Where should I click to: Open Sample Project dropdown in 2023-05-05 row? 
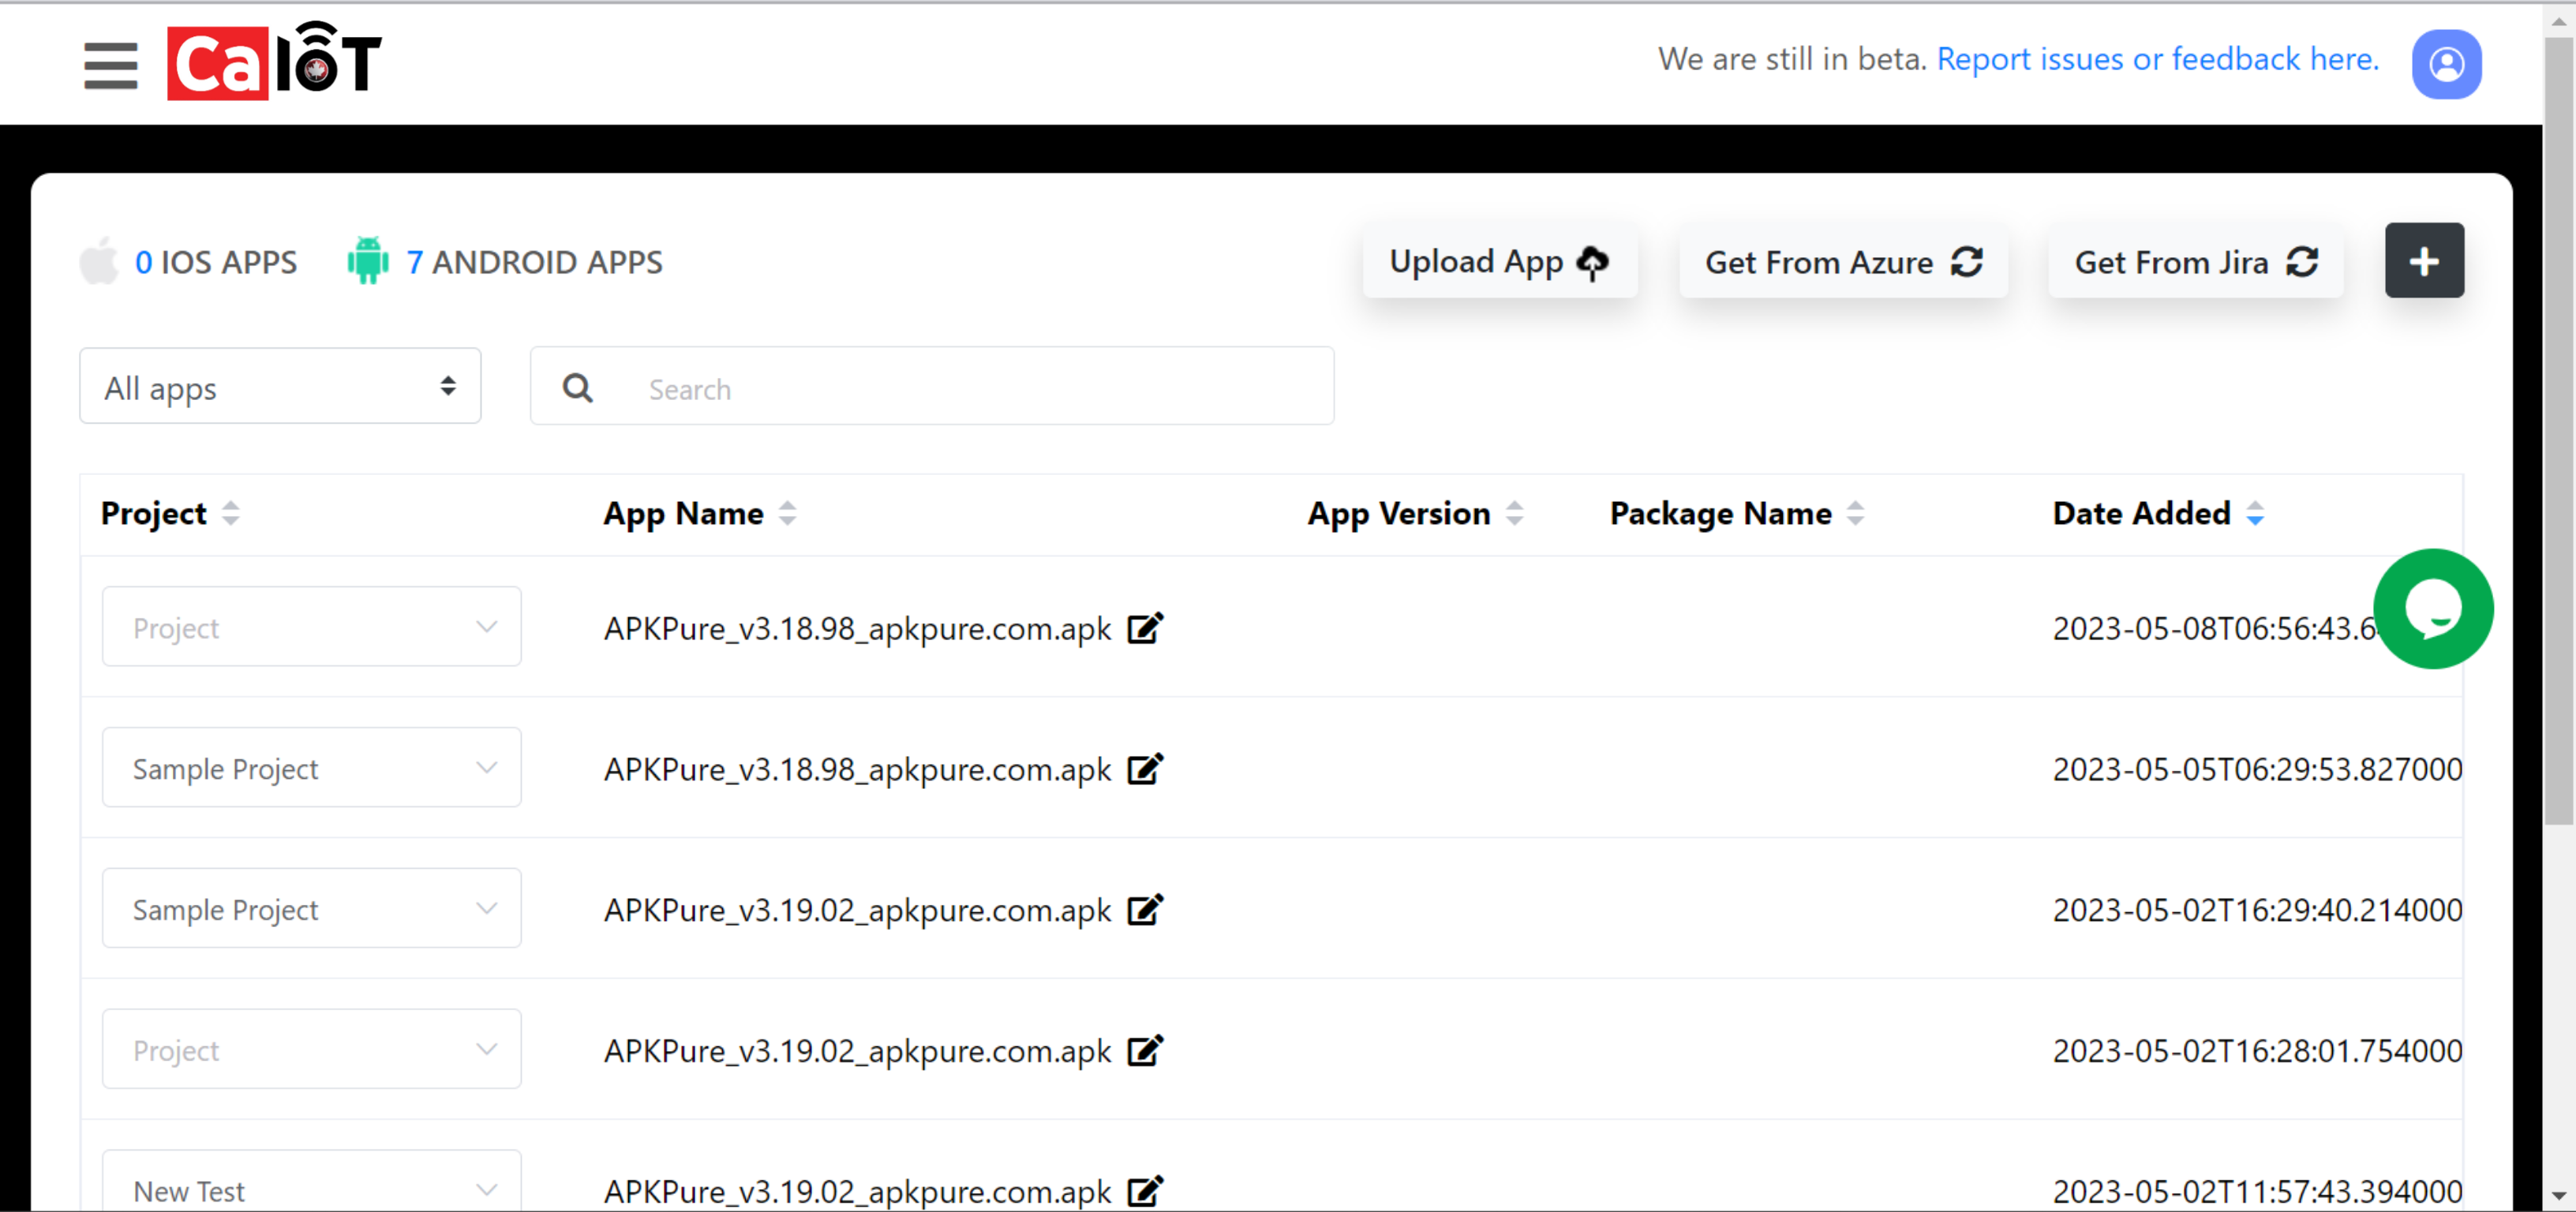tap(311, 768)
